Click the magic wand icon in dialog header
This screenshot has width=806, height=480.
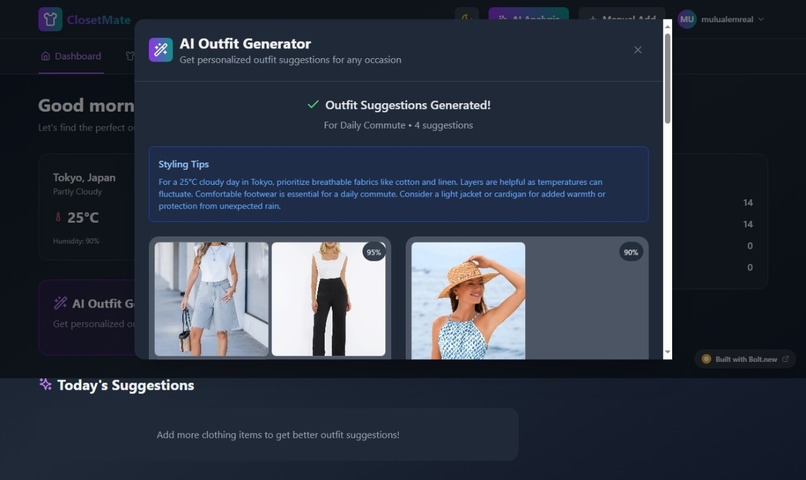point(161,50)
